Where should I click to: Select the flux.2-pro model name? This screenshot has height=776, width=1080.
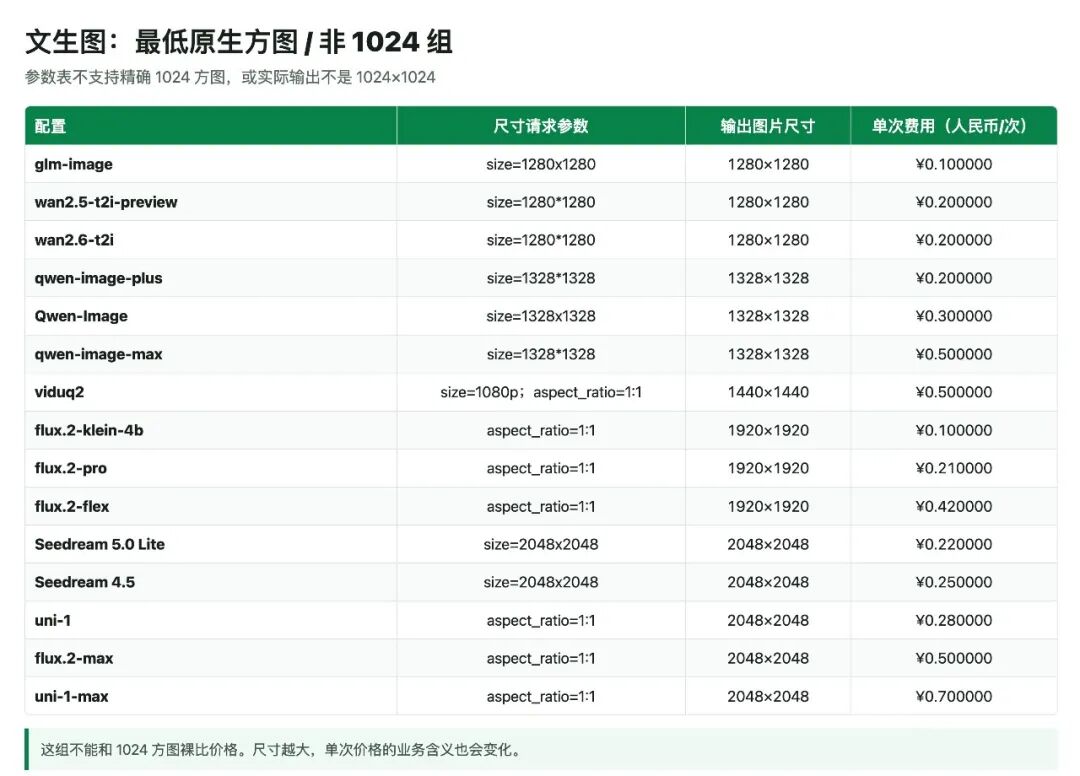(71, 468)
